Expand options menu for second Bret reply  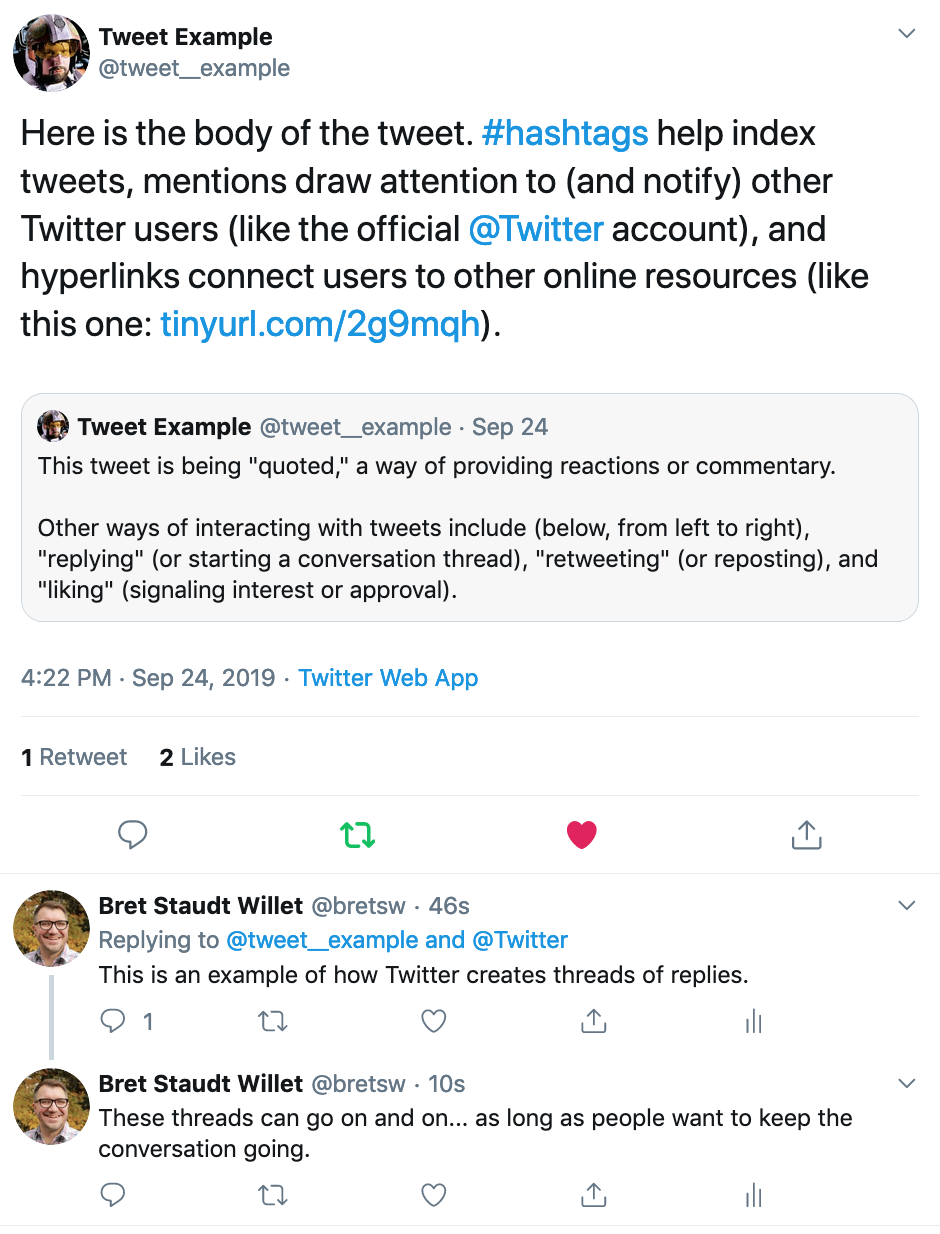(x=907, y=1084)
